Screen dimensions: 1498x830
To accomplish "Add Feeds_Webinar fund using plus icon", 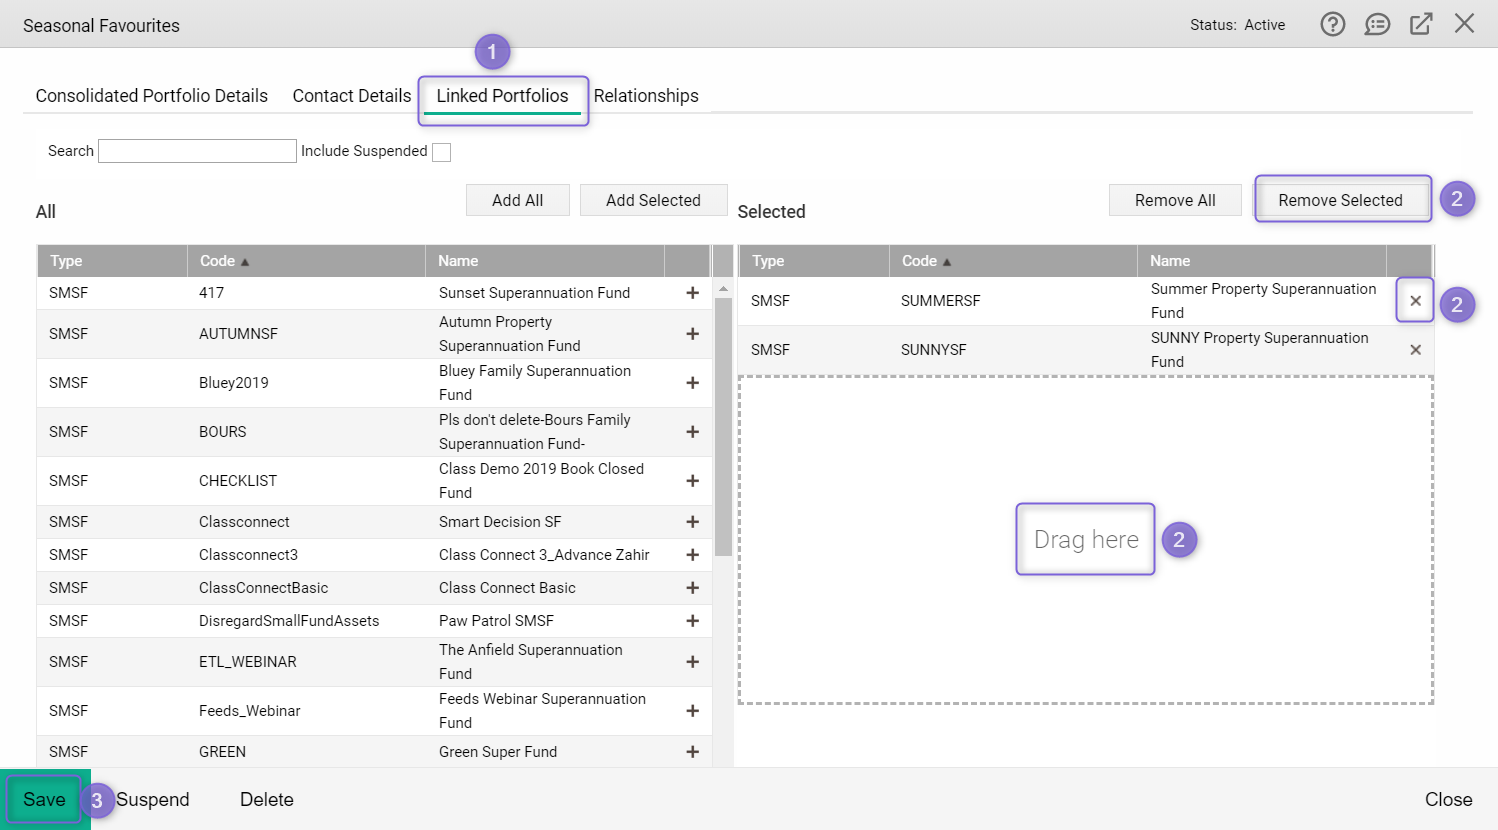I will pyautogui.click(x=692, y=711).
